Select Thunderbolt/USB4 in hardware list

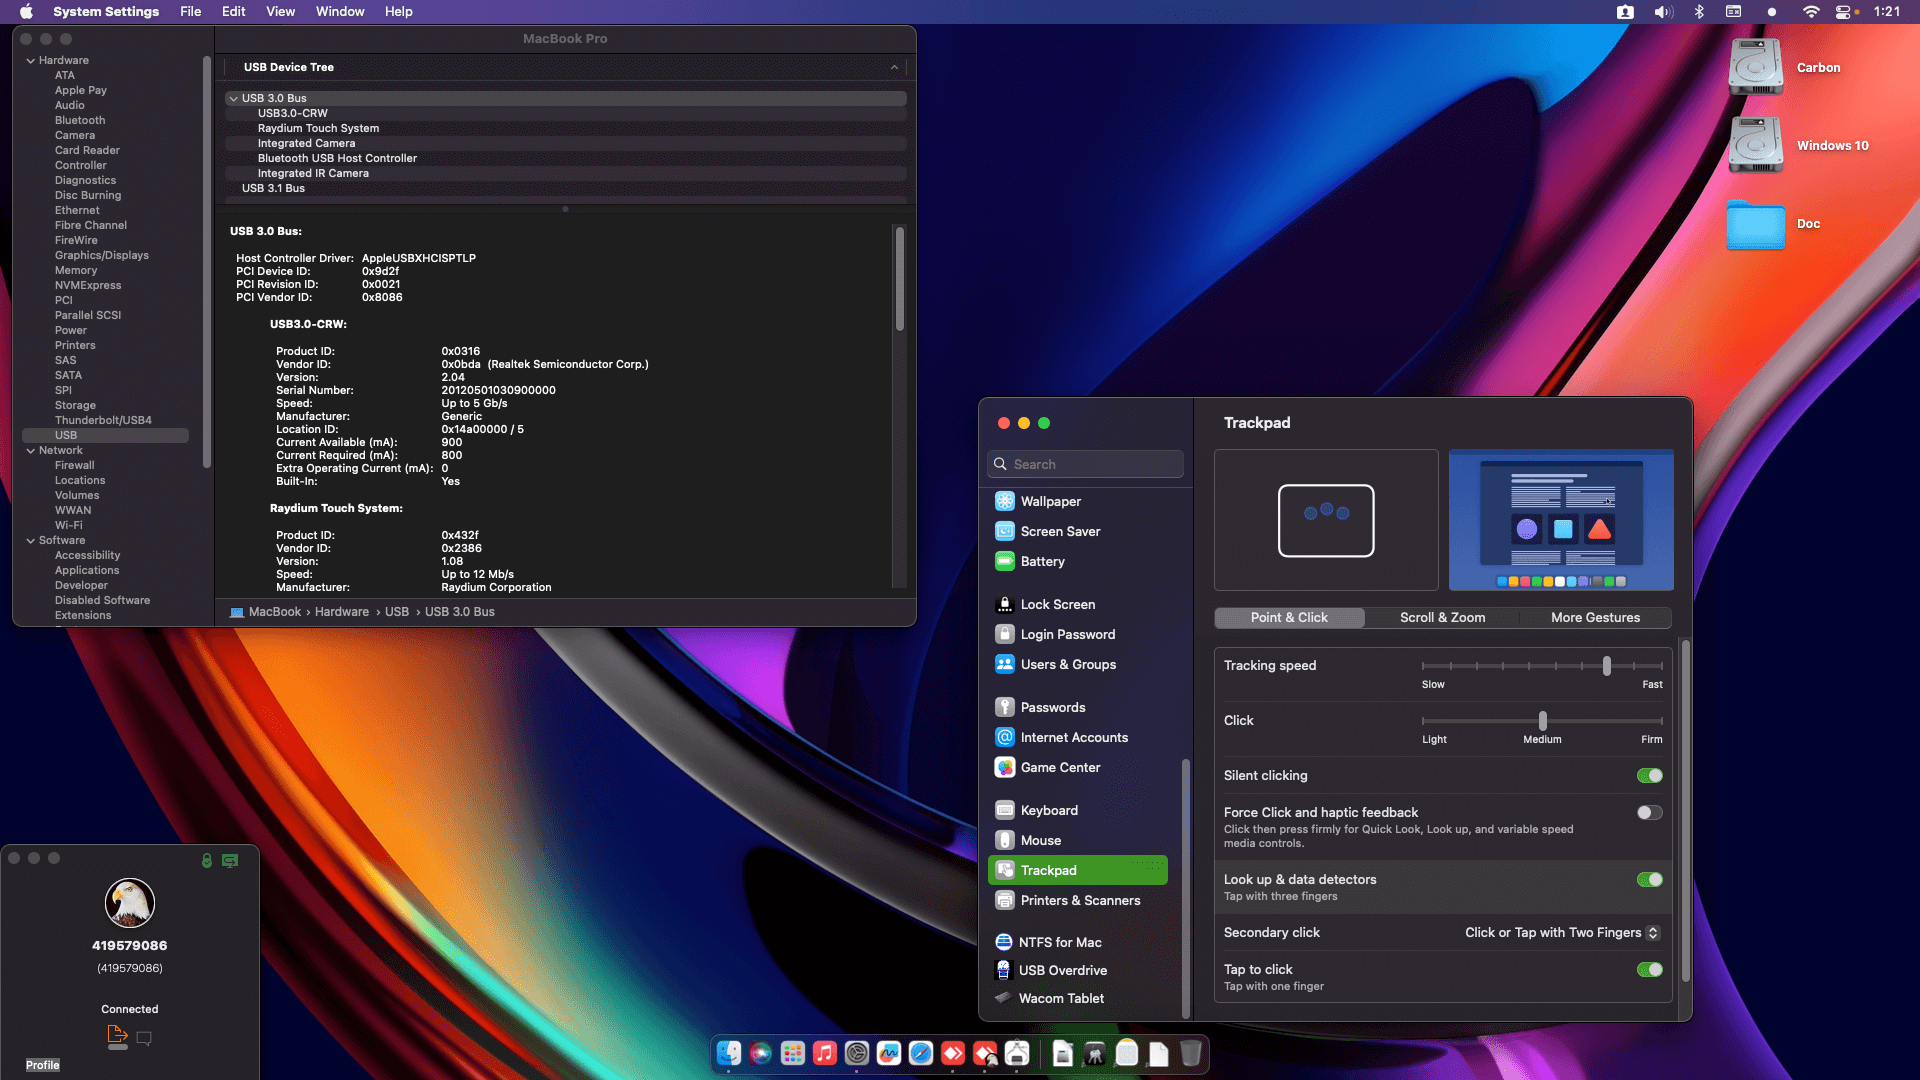(103, 420)
